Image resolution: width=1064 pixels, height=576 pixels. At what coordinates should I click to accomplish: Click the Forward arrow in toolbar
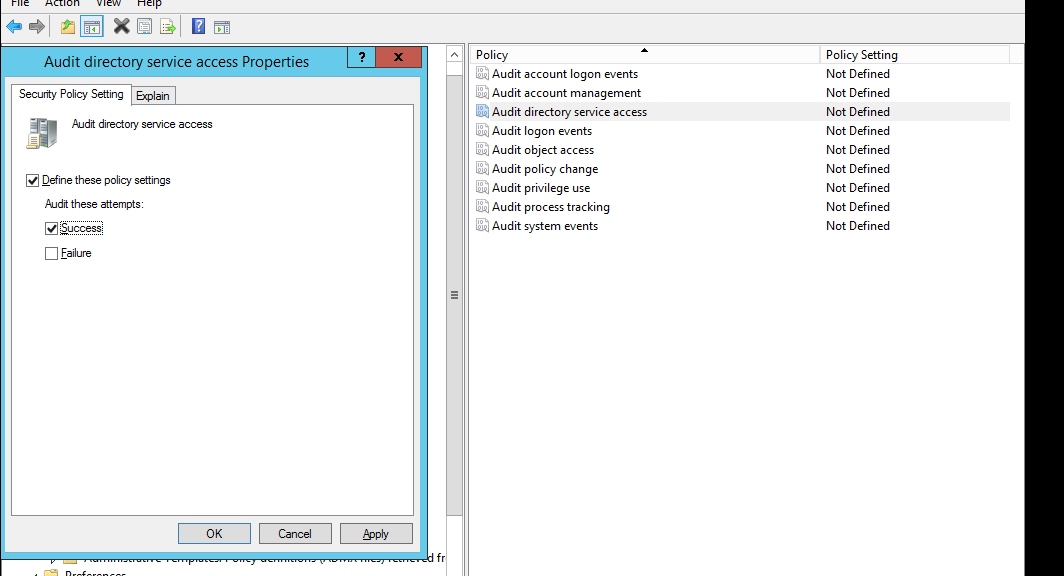click(x=37, y=27)
